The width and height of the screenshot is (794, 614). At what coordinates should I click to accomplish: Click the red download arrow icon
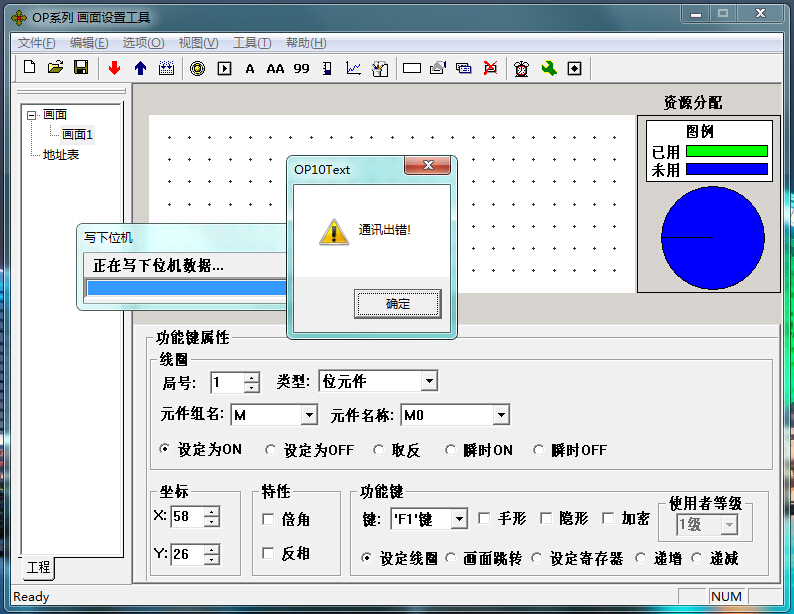(114, 68)
